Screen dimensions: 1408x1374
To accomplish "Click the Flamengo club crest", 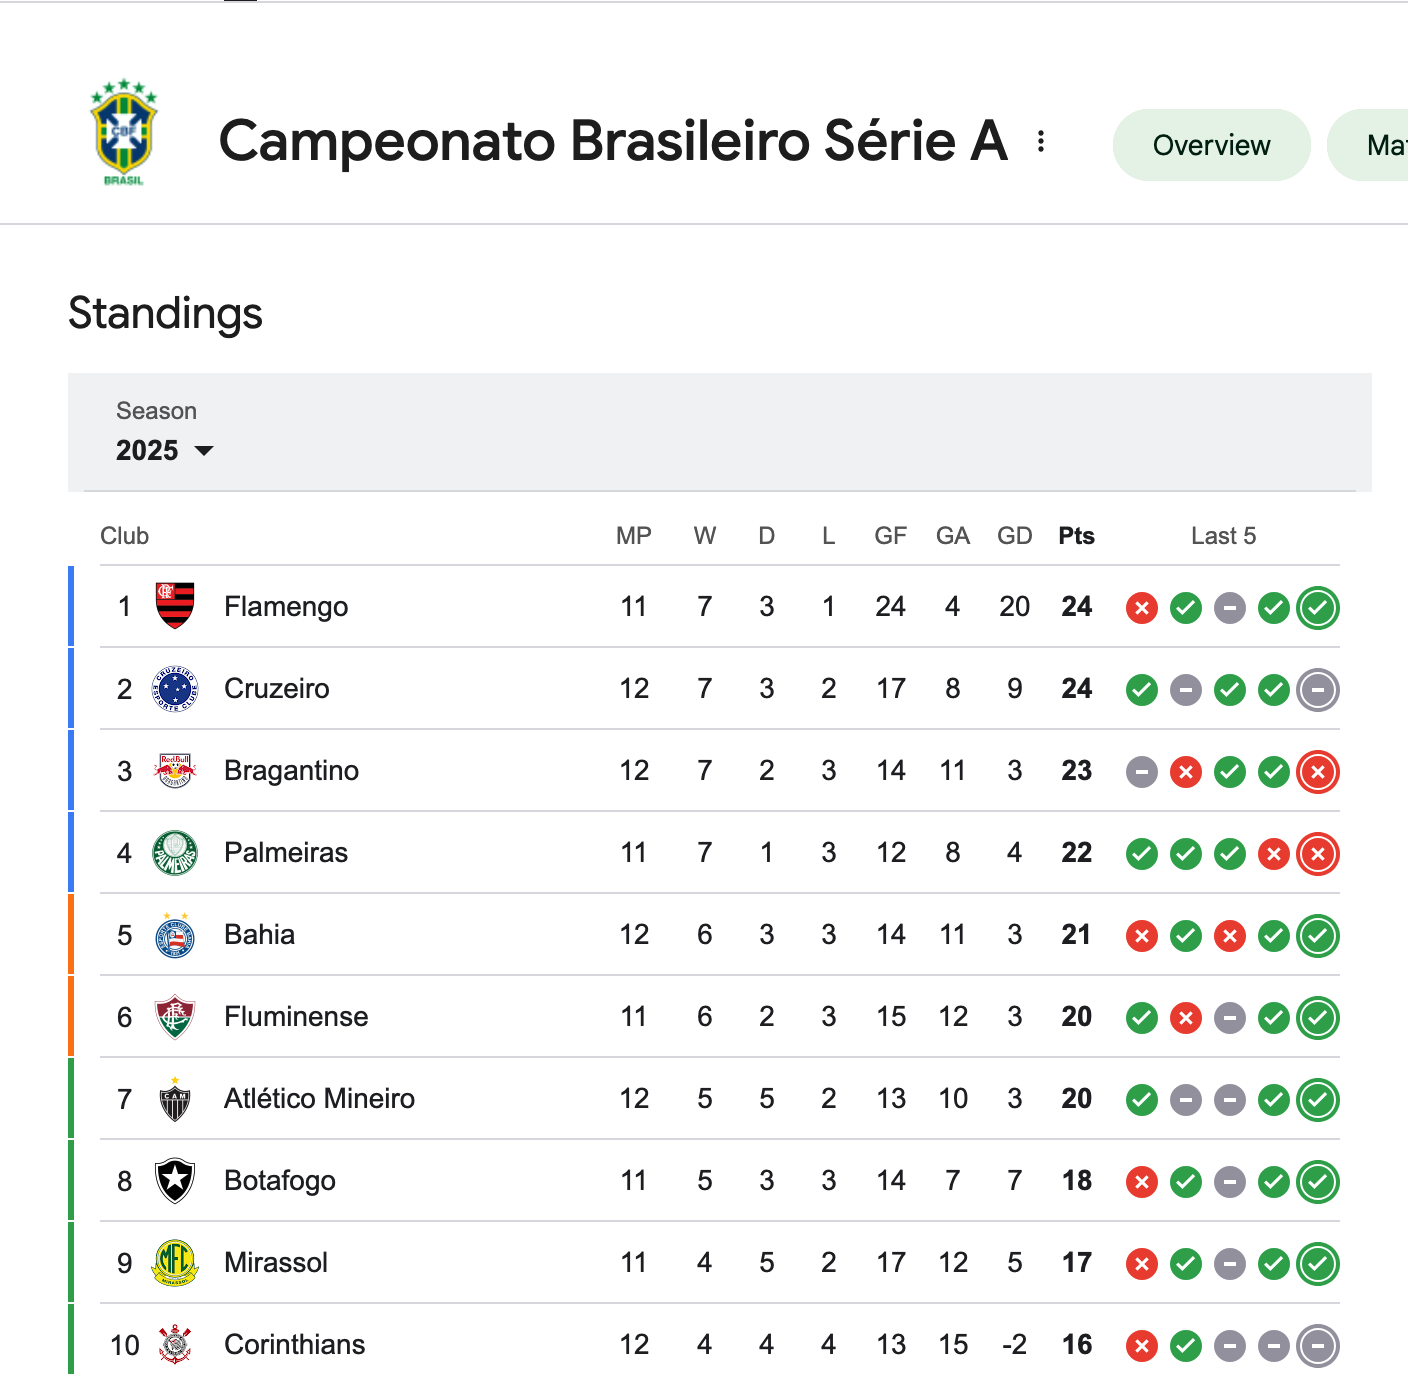I will click(x=175, y=606).
